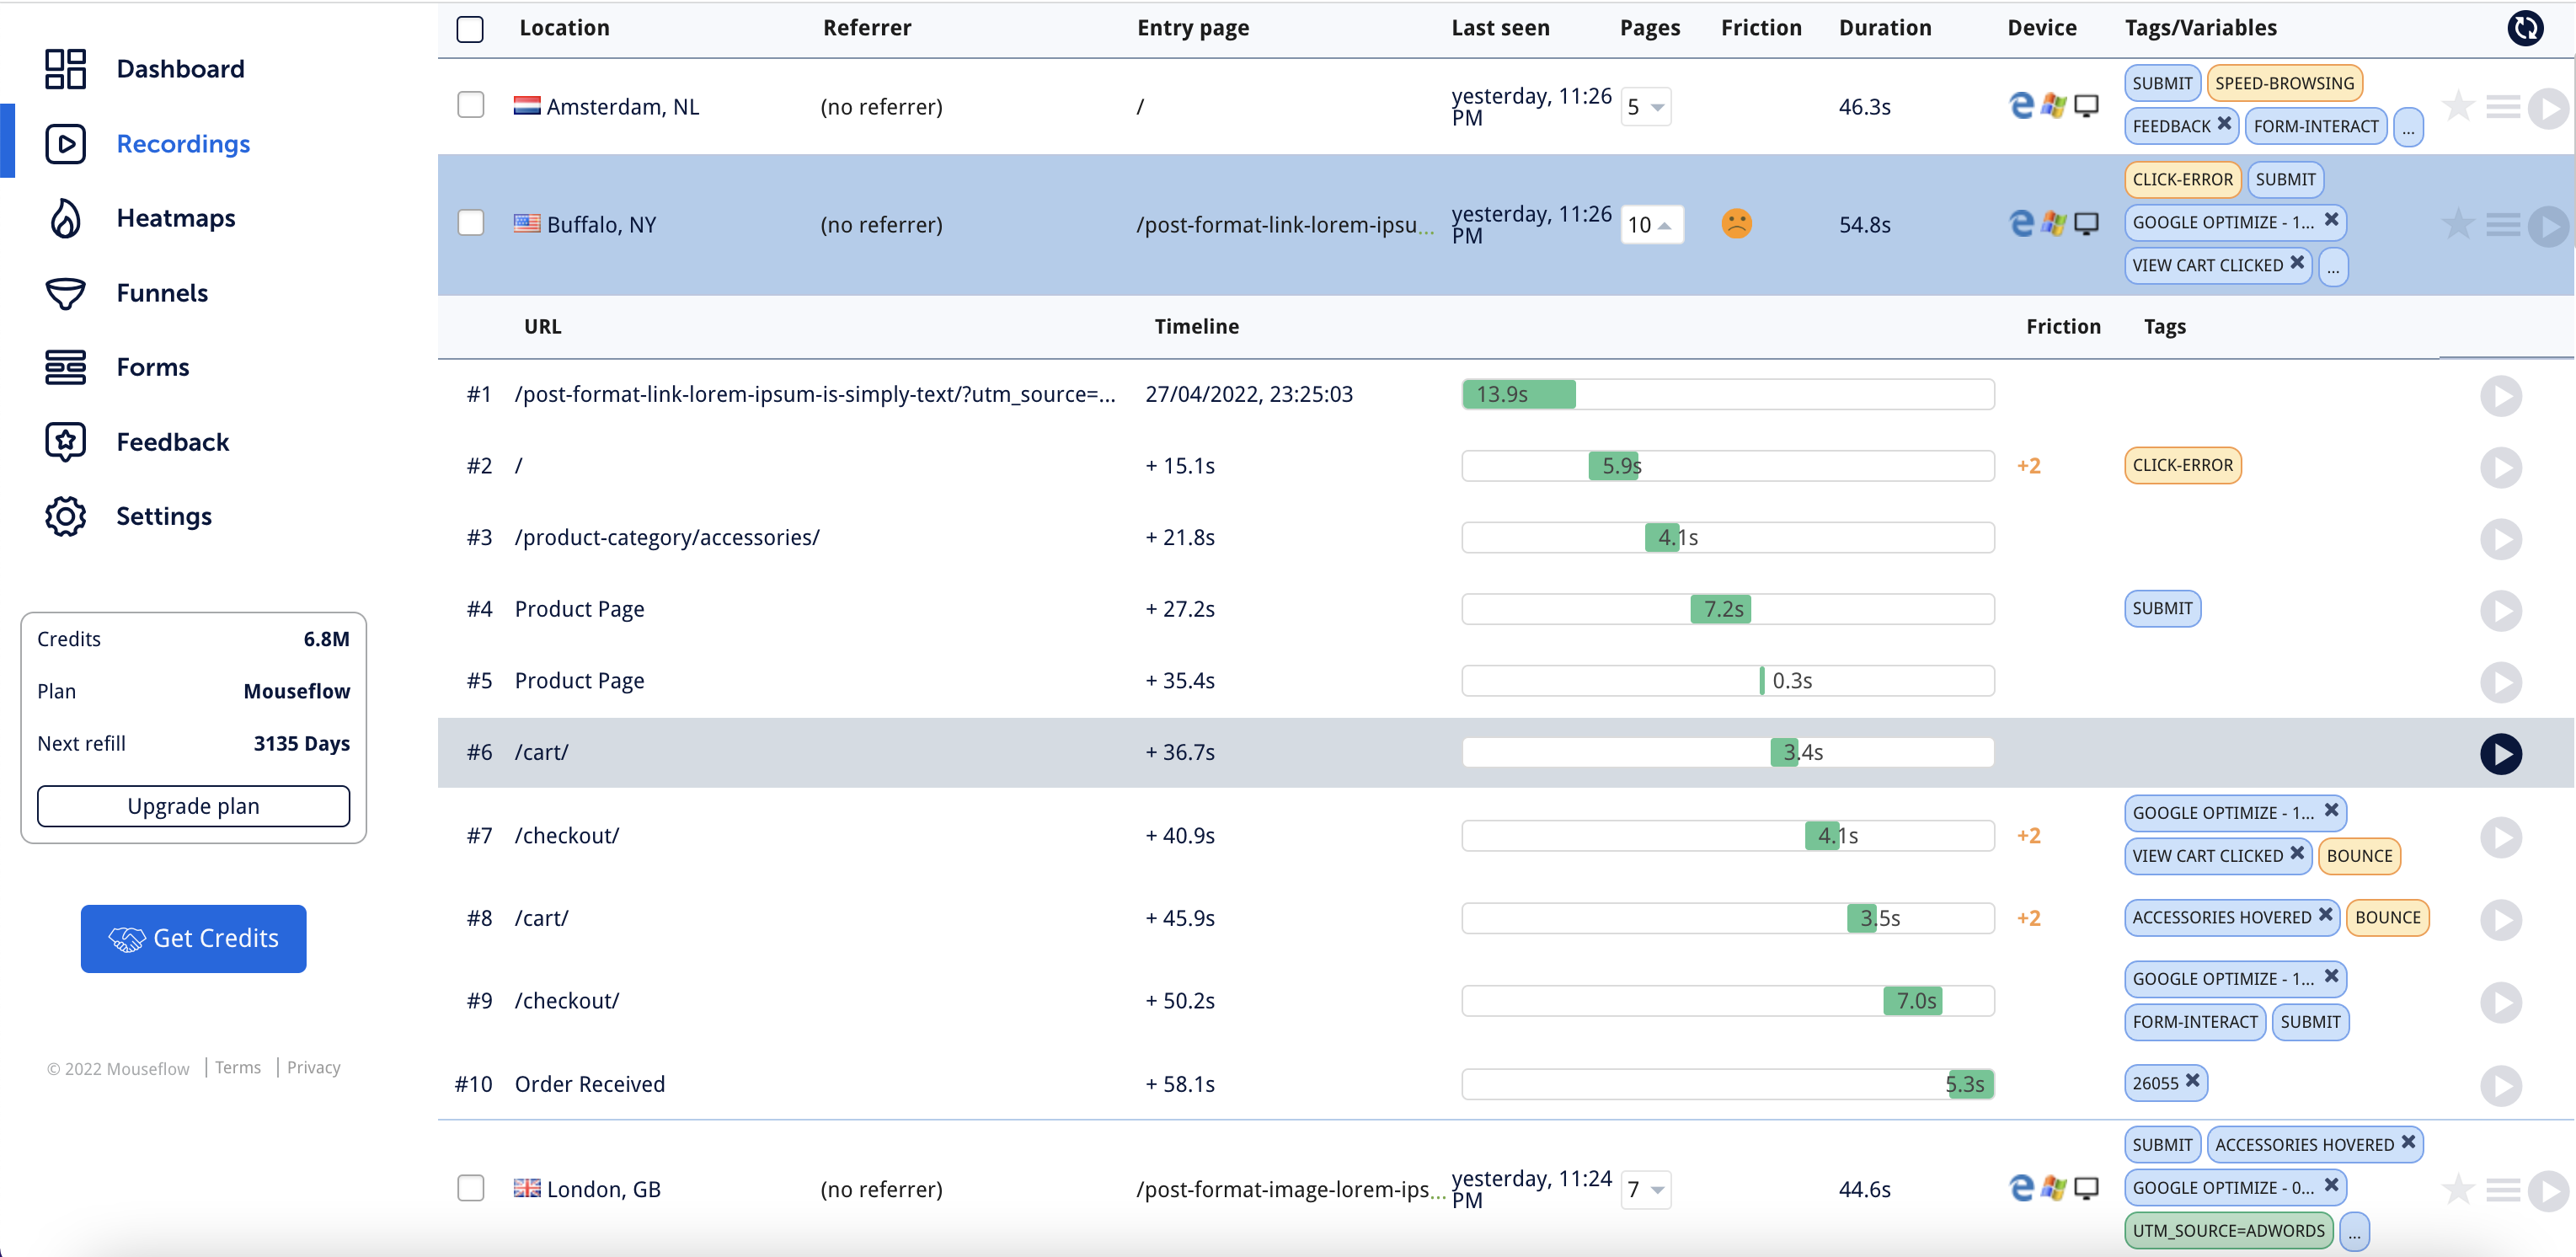This screenshot has width=2576, height=1257.
Task: Open the Amsterdam recording's hamburger menu
Action: coord(2503,106)
